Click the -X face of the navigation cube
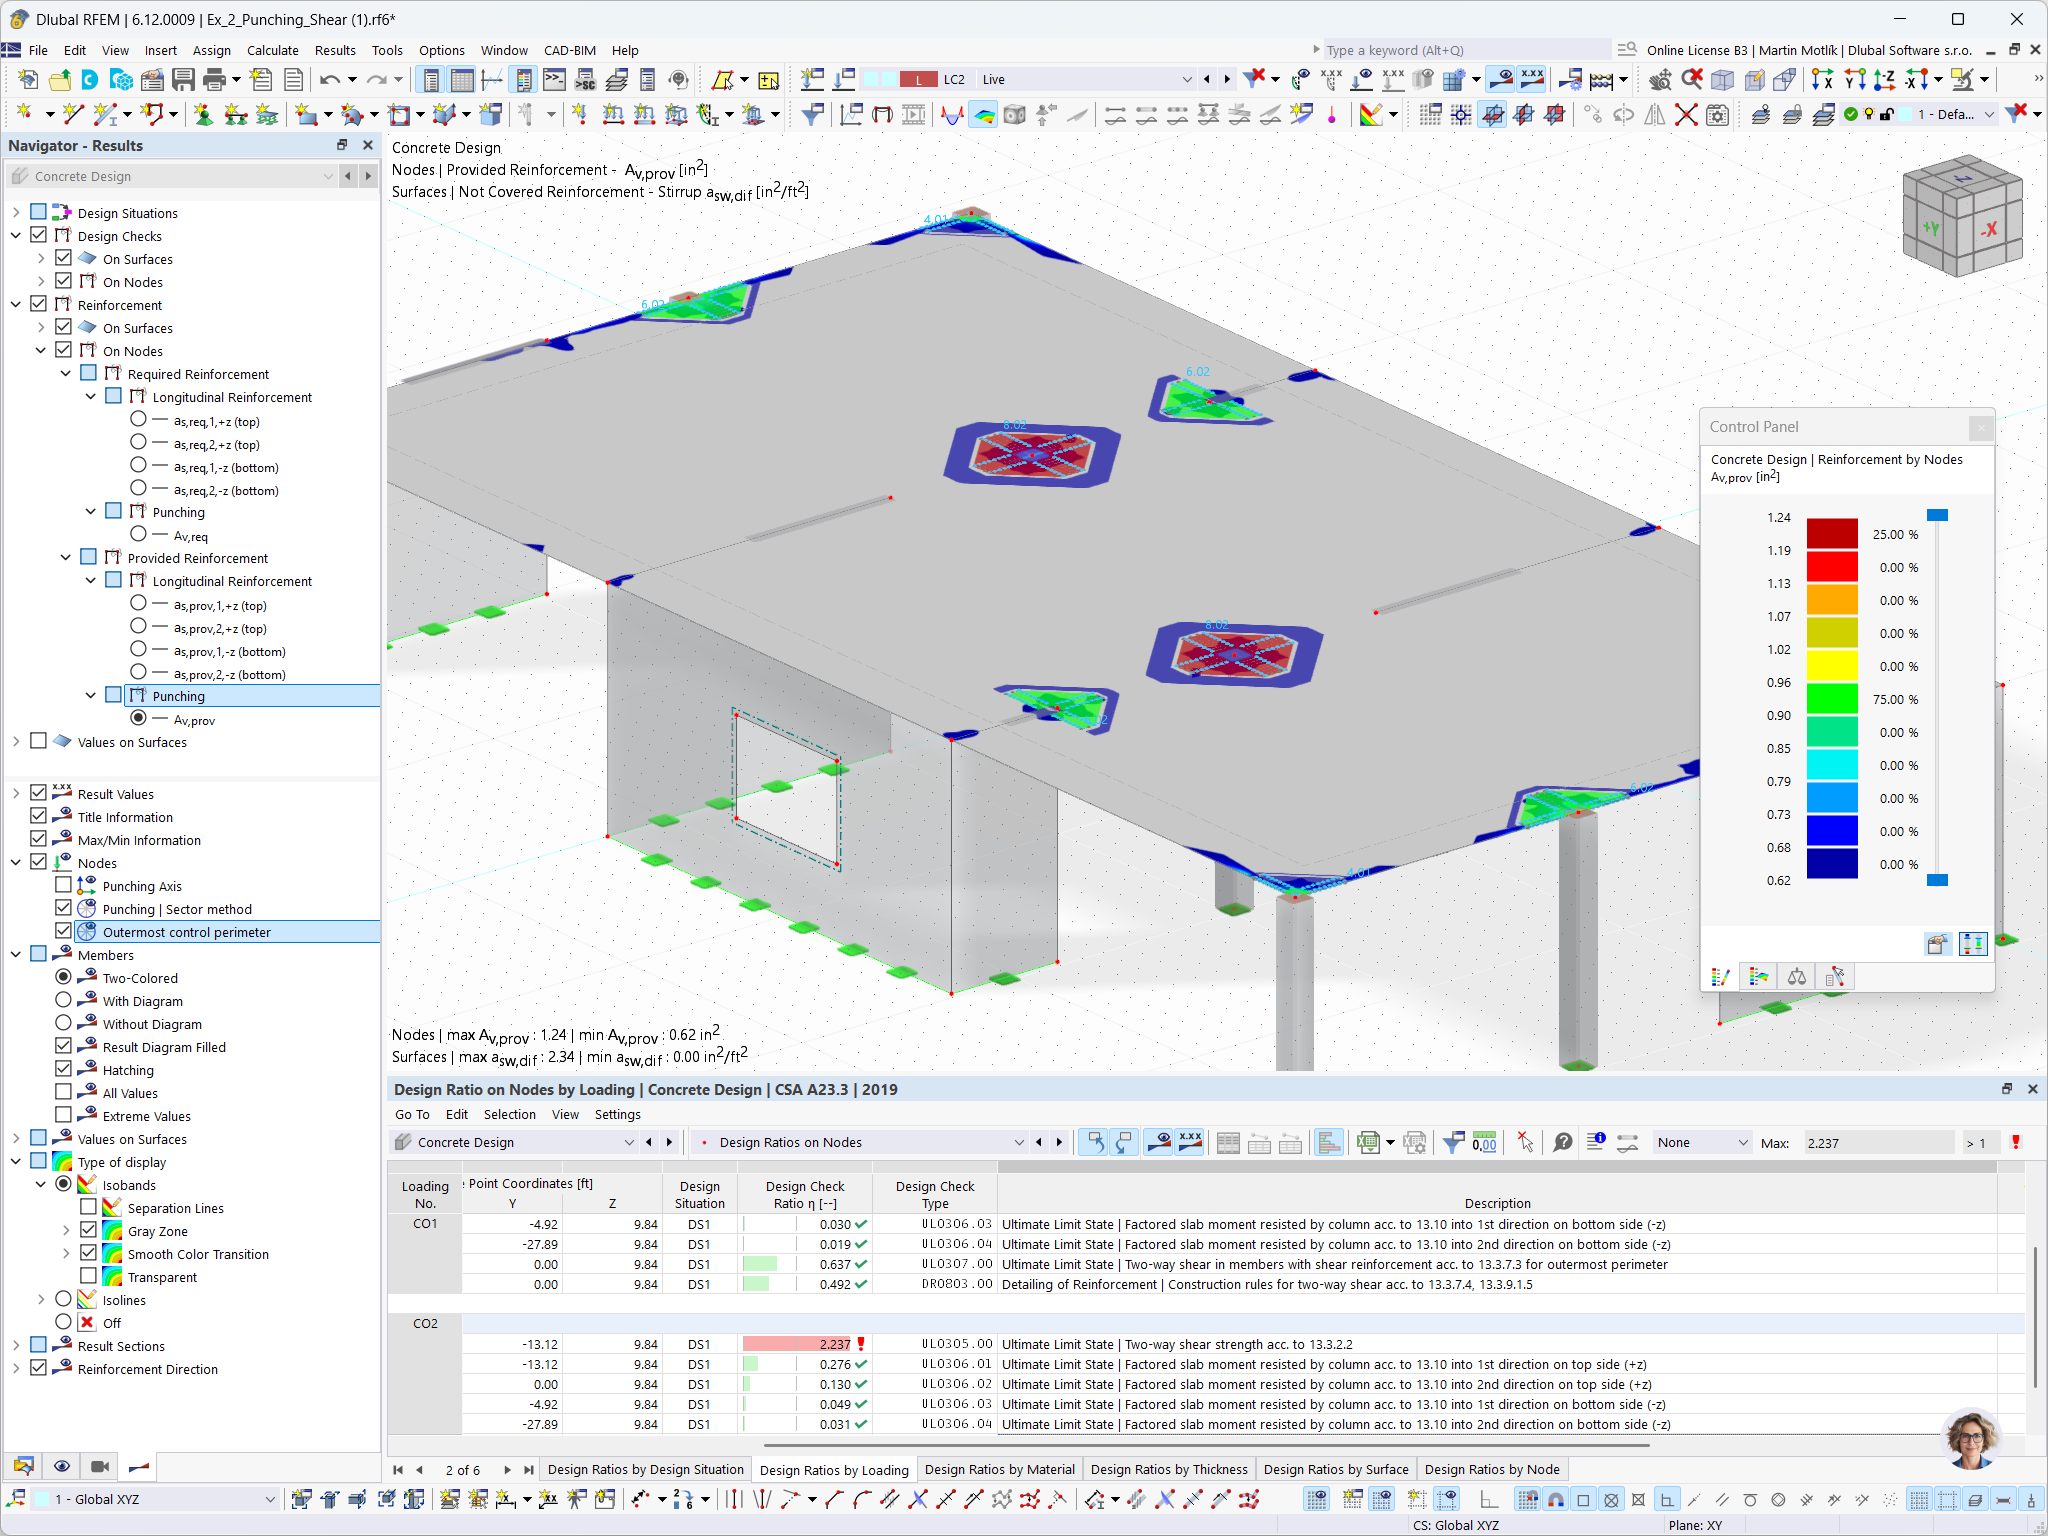Image resolution: width=2048 pixels, height=1536 pixels. (x=1990, y=228)
